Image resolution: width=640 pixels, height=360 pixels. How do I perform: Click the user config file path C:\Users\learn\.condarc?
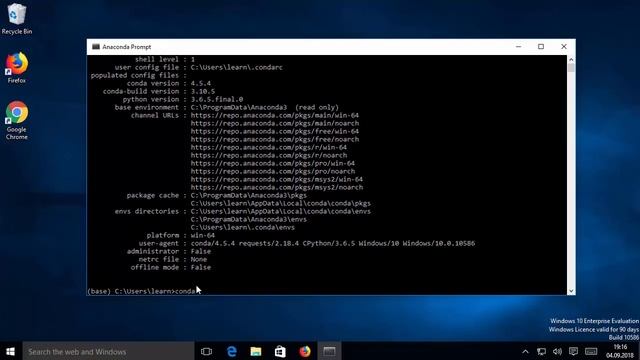(x=236, y=67)
